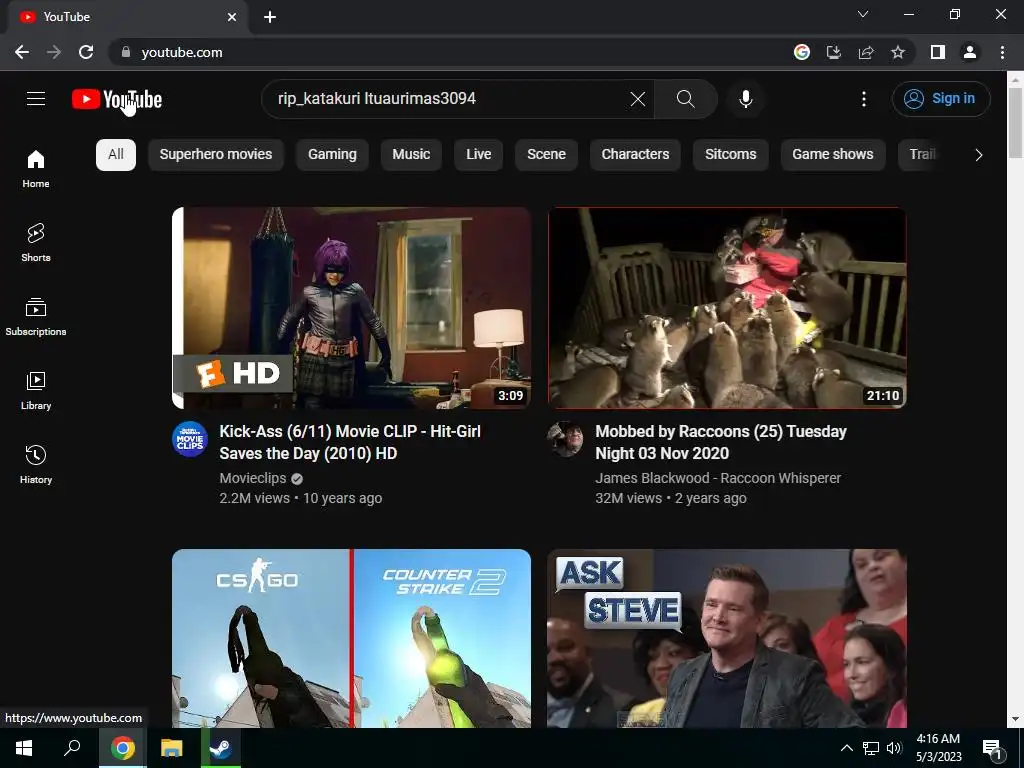Open Subscriptions in sidebar
The width and height of the screenshot is (1024, 768).
(36, 317)
